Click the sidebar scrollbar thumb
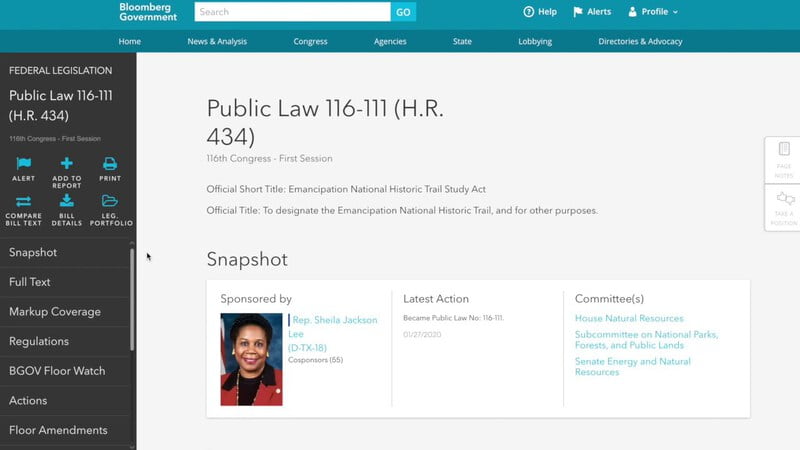800x450 pixels. coord(132,299)
